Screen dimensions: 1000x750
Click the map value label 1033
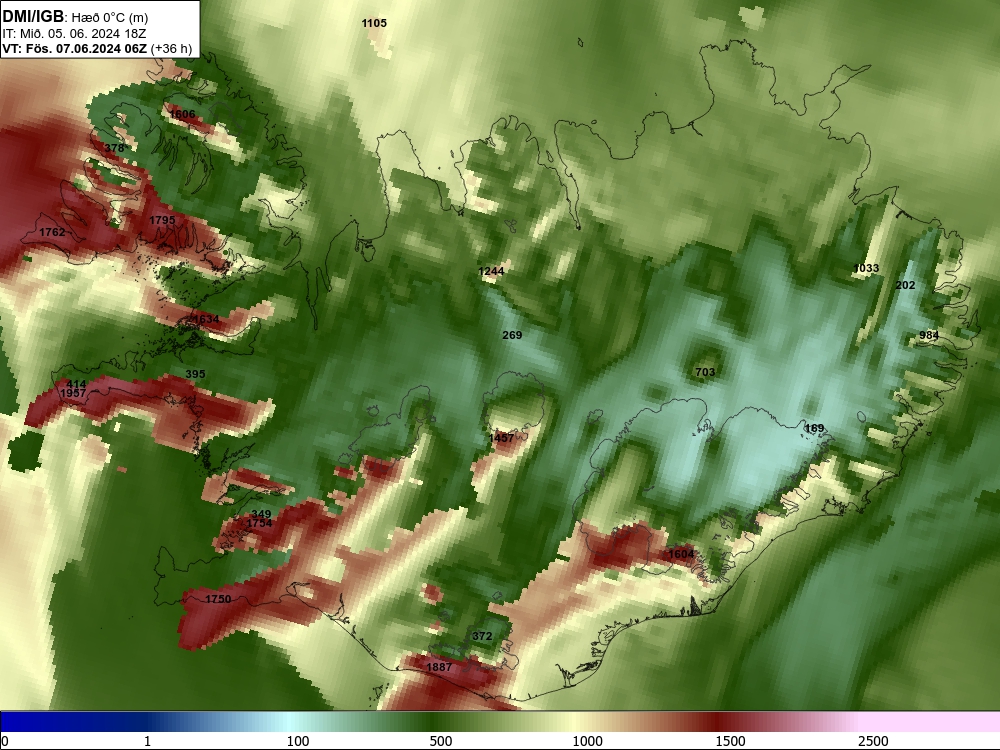866,268
